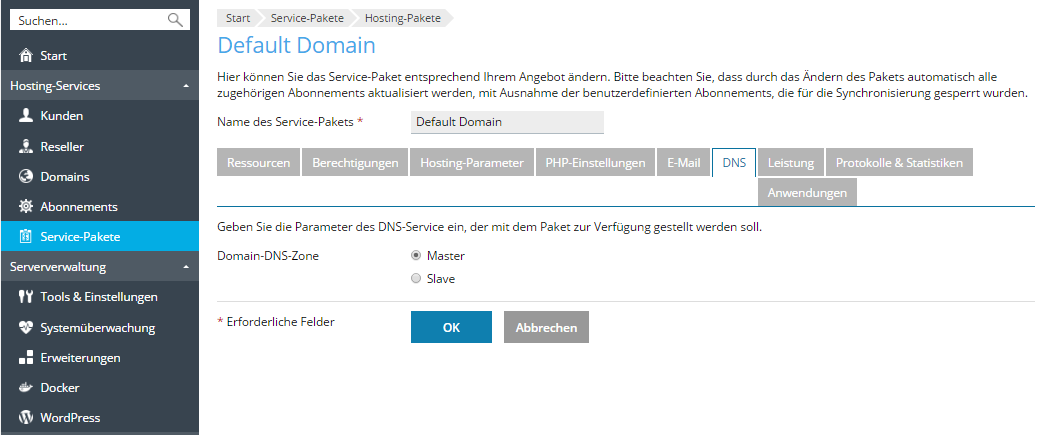The image size is (1038, 435).
Task: Click the Abbrechen button
Action: pos(546,328)
